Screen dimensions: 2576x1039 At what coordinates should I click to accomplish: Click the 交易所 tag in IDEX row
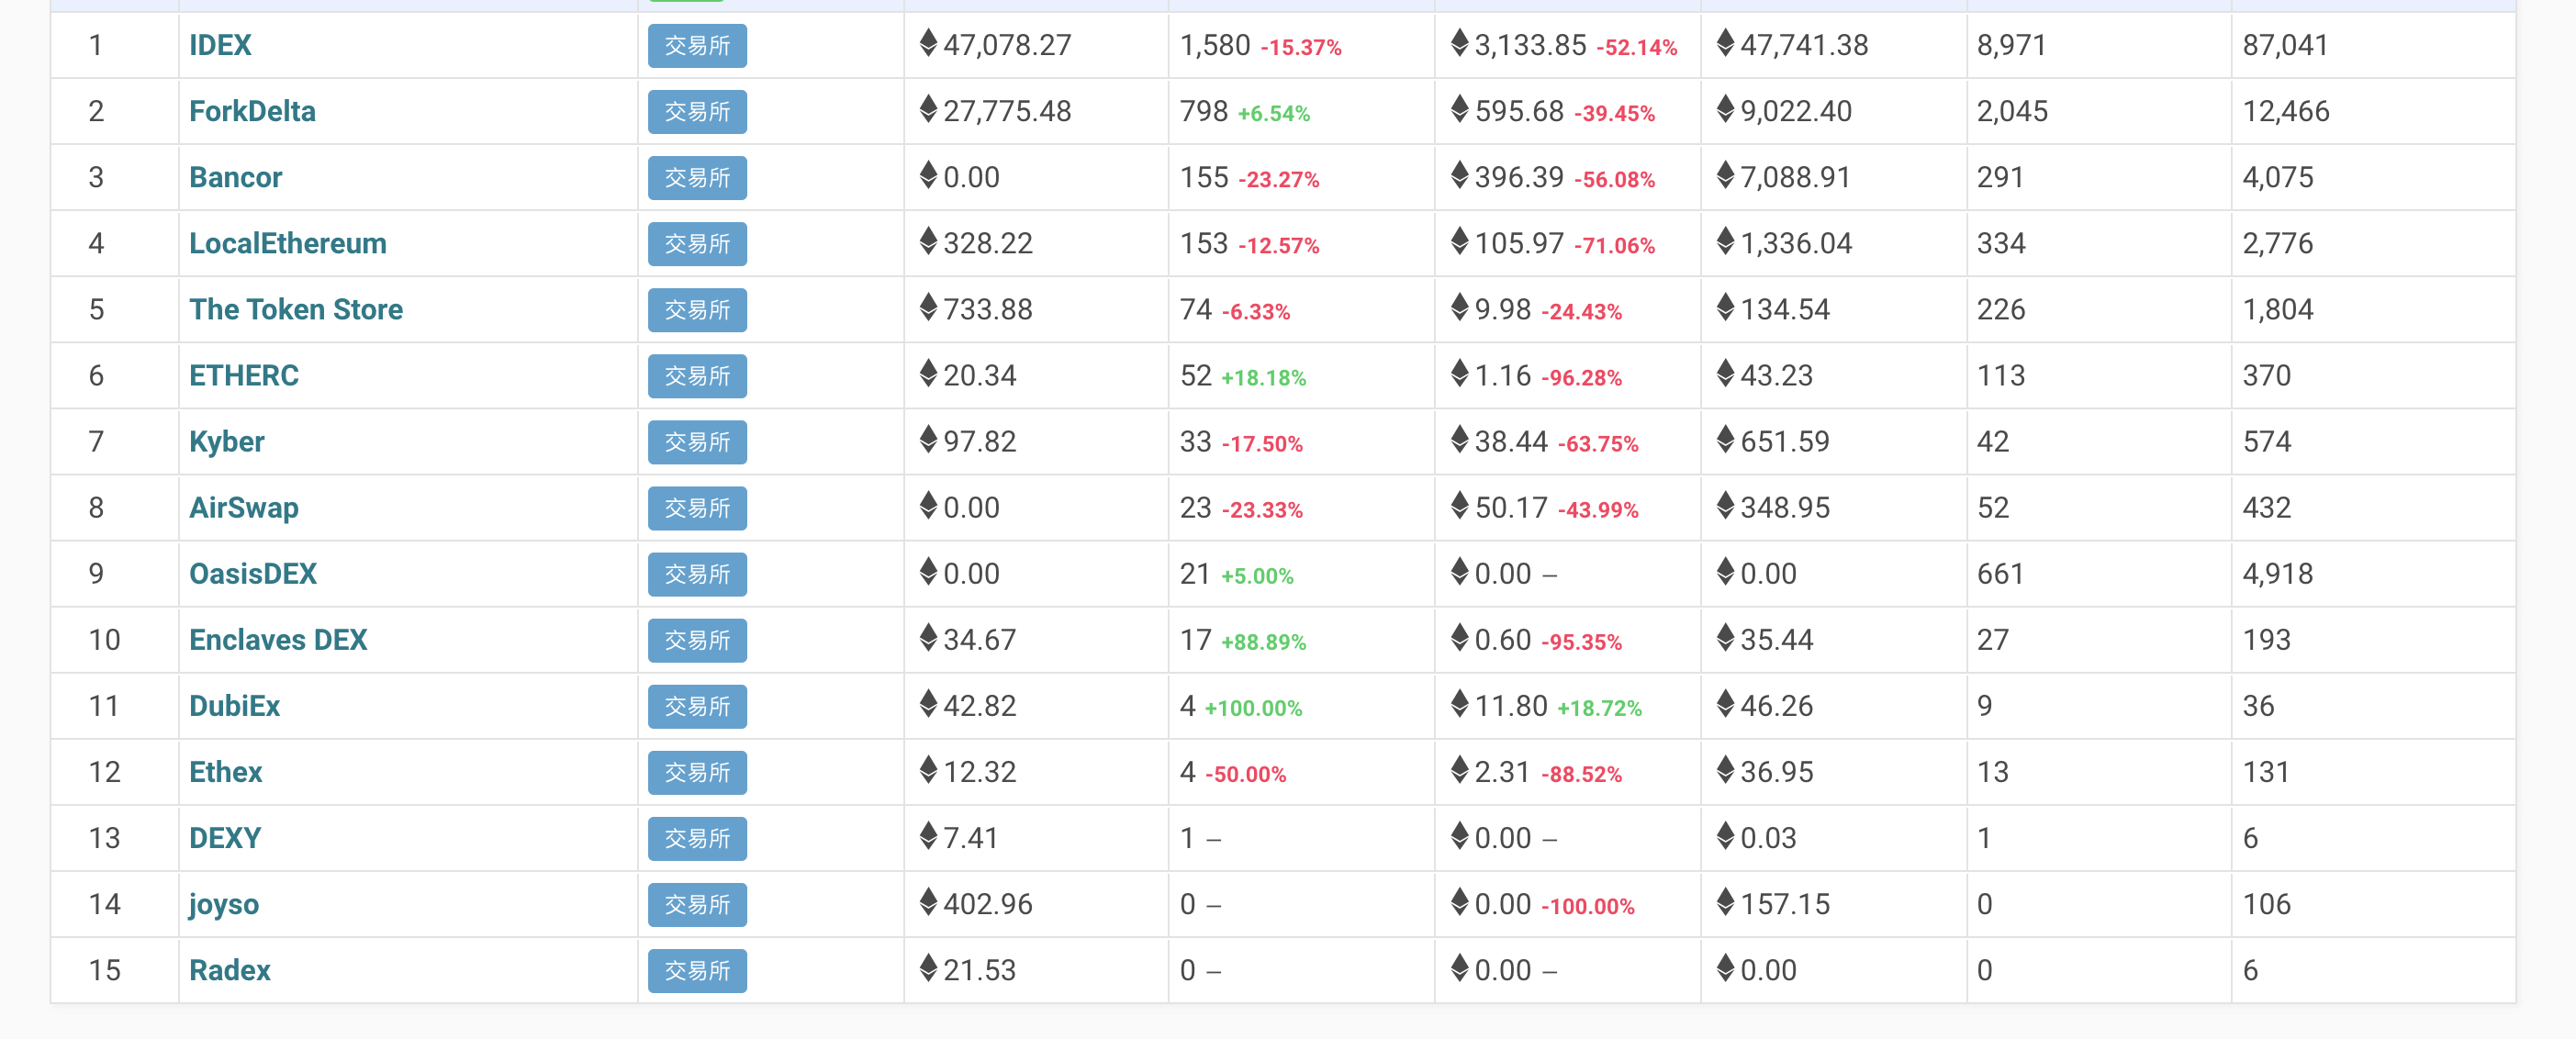click(x=697, y=46)
